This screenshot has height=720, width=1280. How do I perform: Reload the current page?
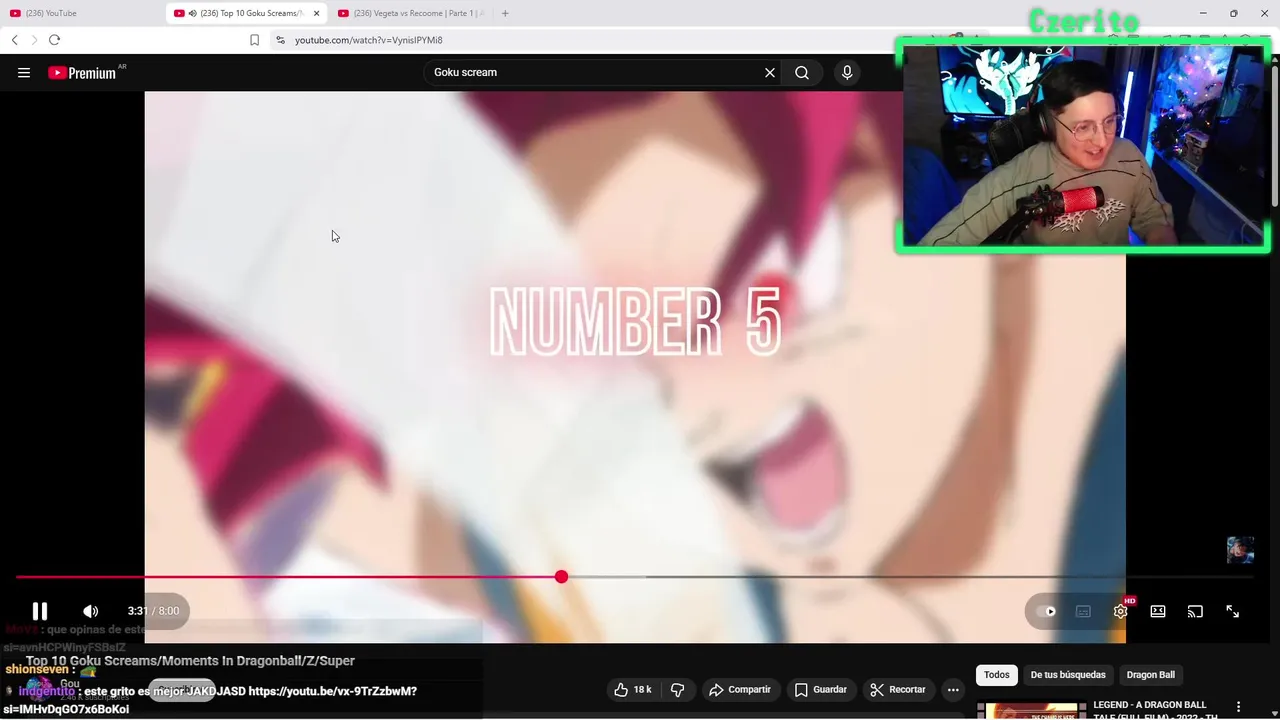pyautogui.click(x=54, y=40)
